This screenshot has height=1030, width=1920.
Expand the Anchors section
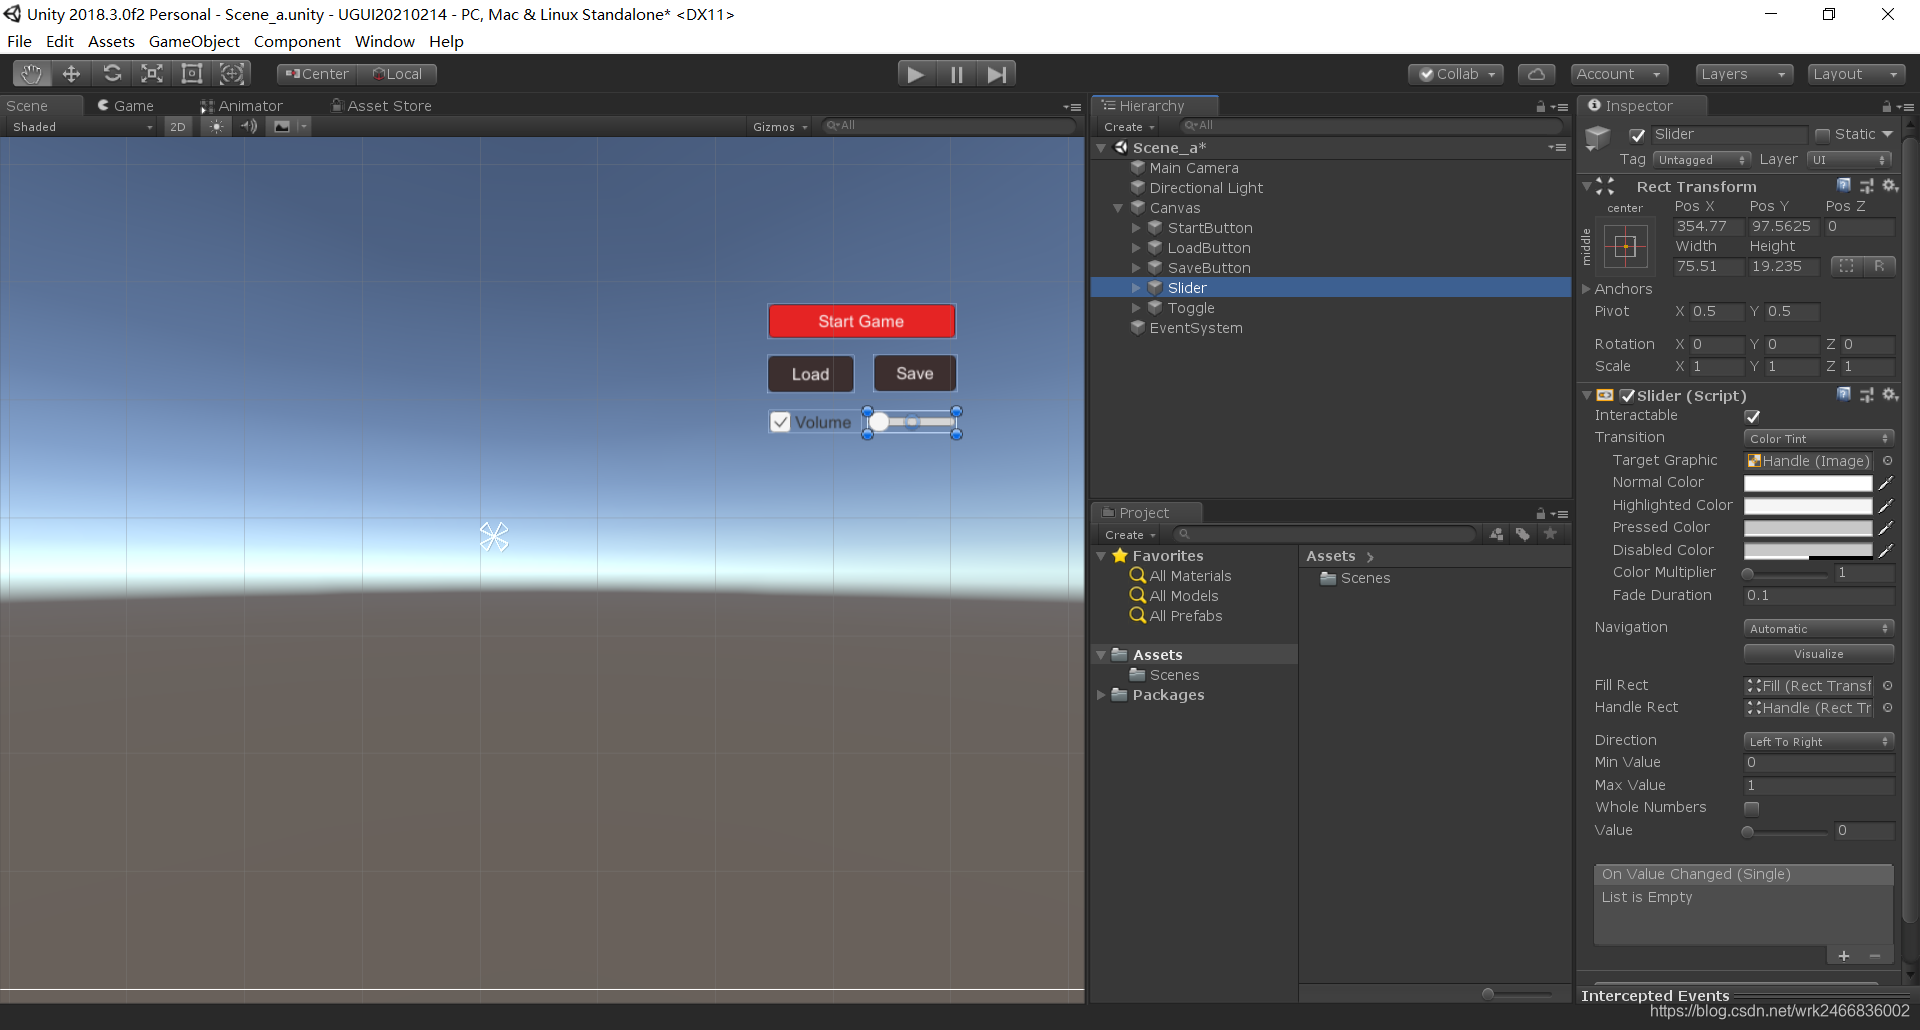1586,289
